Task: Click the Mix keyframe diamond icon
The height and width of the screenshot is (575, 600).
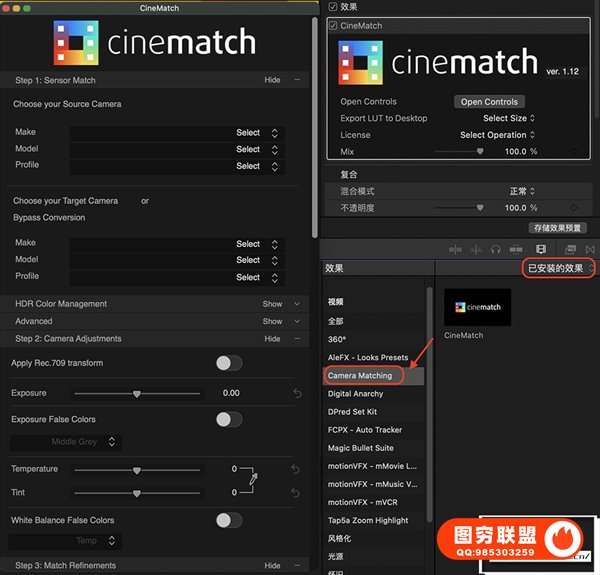Action: click(573, 151)
